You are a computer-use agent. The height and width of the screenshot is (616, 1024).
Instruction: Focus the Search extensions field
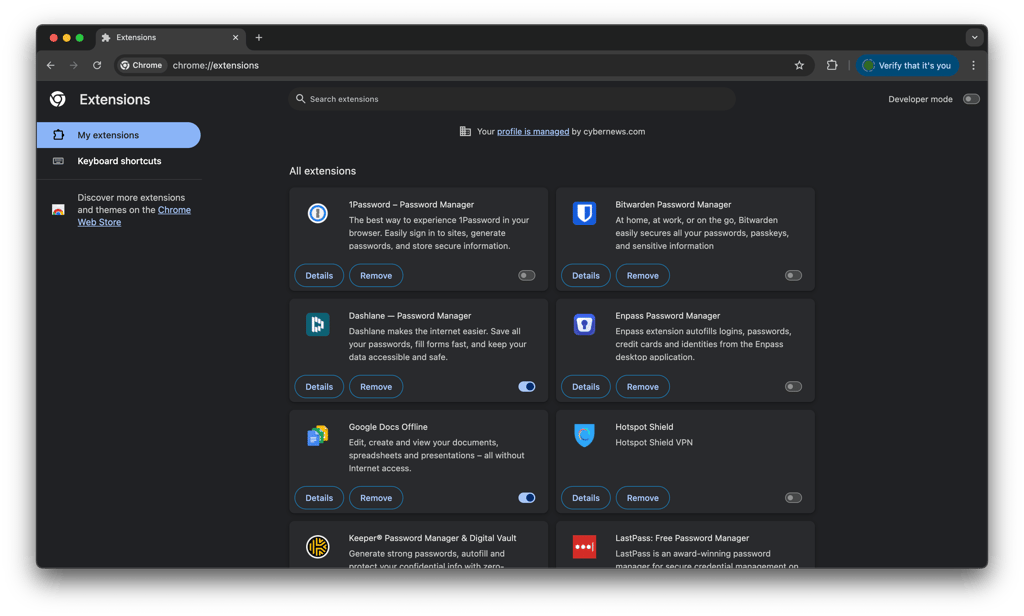click(512, 99)
